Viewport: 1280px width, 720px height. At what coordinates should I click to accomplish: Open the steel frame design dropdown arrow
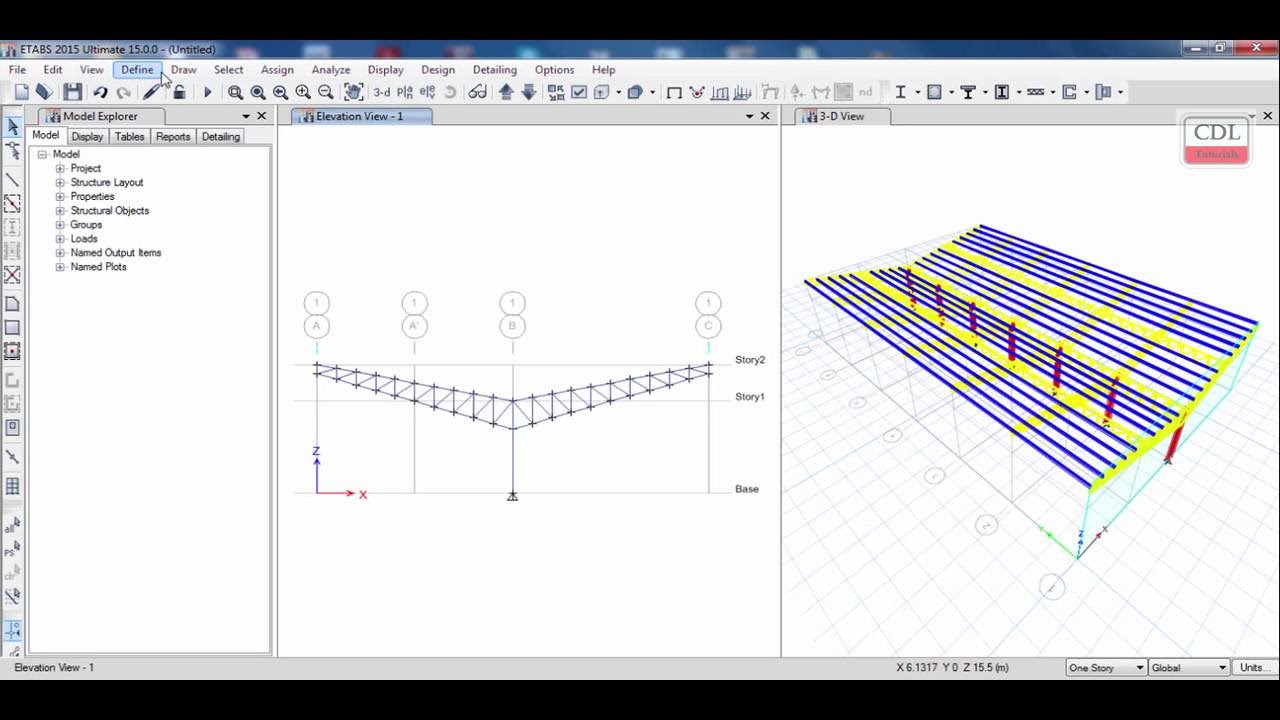984,92
